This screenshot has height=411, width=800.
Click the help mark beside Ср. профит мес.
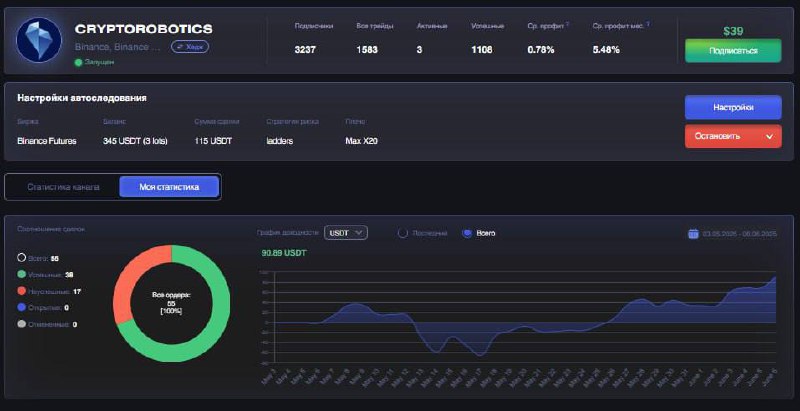[x=648, y=24]
